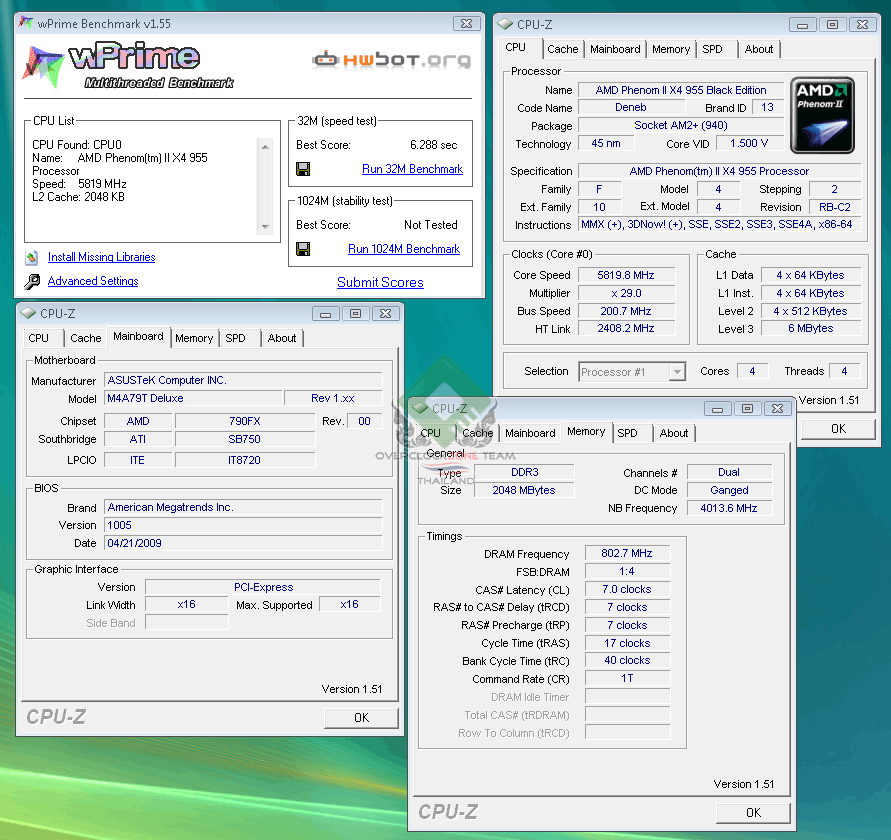Close the CPU-Z Mainboard window

tap(386, 314)
